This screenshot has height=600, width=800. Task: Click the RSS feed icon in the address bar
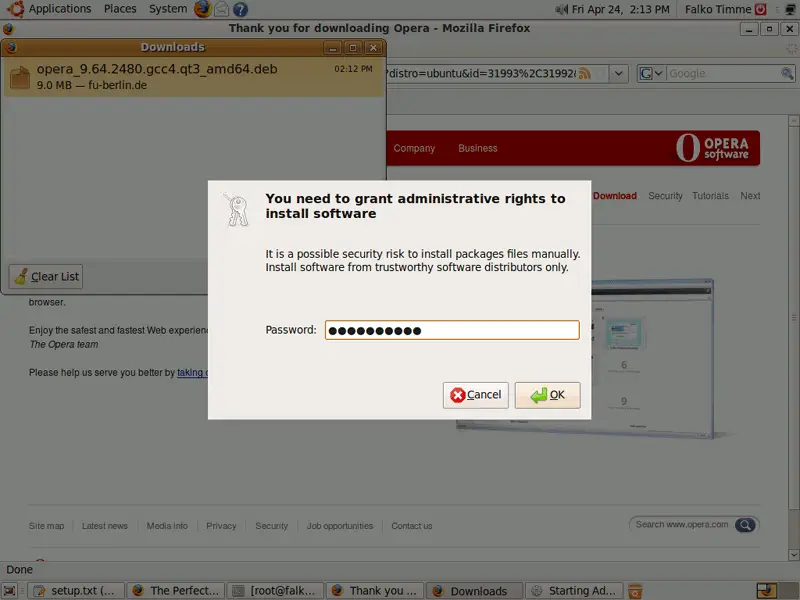click(x=585, y=73)
